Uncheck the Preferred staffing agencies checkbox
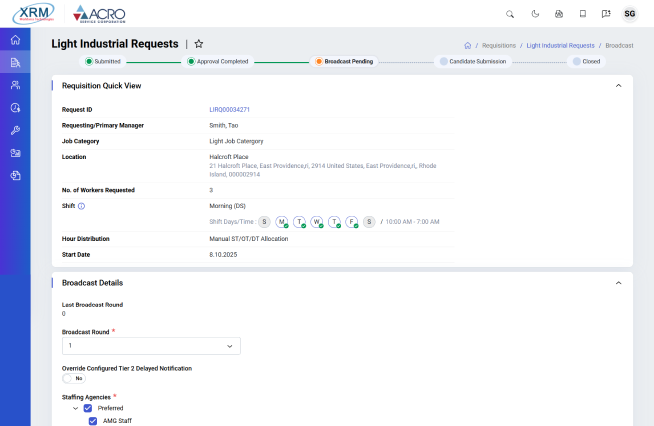This screenshot has width=654, height=426. 88,408
